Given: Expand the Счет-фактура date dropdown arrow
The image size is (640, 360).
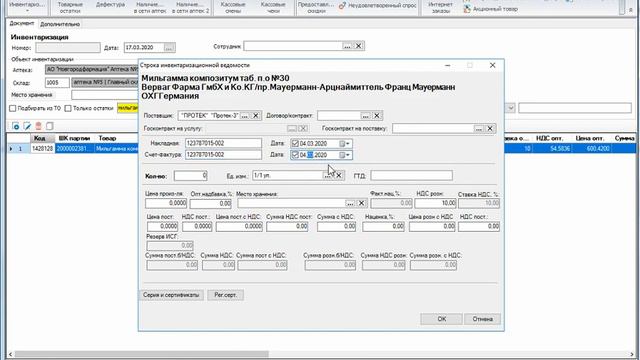Looking at the screenshot, I should 348,155.
